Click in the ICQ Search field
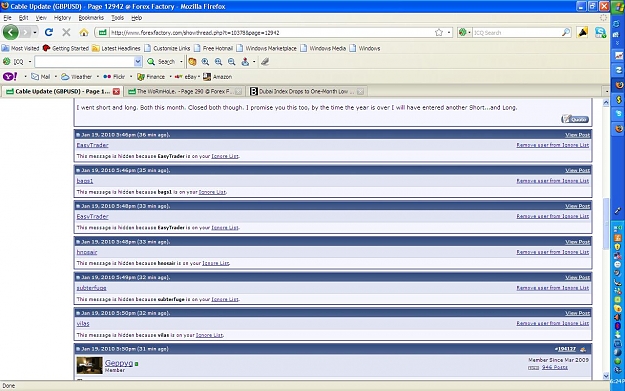The width and height of the screenshot is (625, 391). click(x=517, y=32)
